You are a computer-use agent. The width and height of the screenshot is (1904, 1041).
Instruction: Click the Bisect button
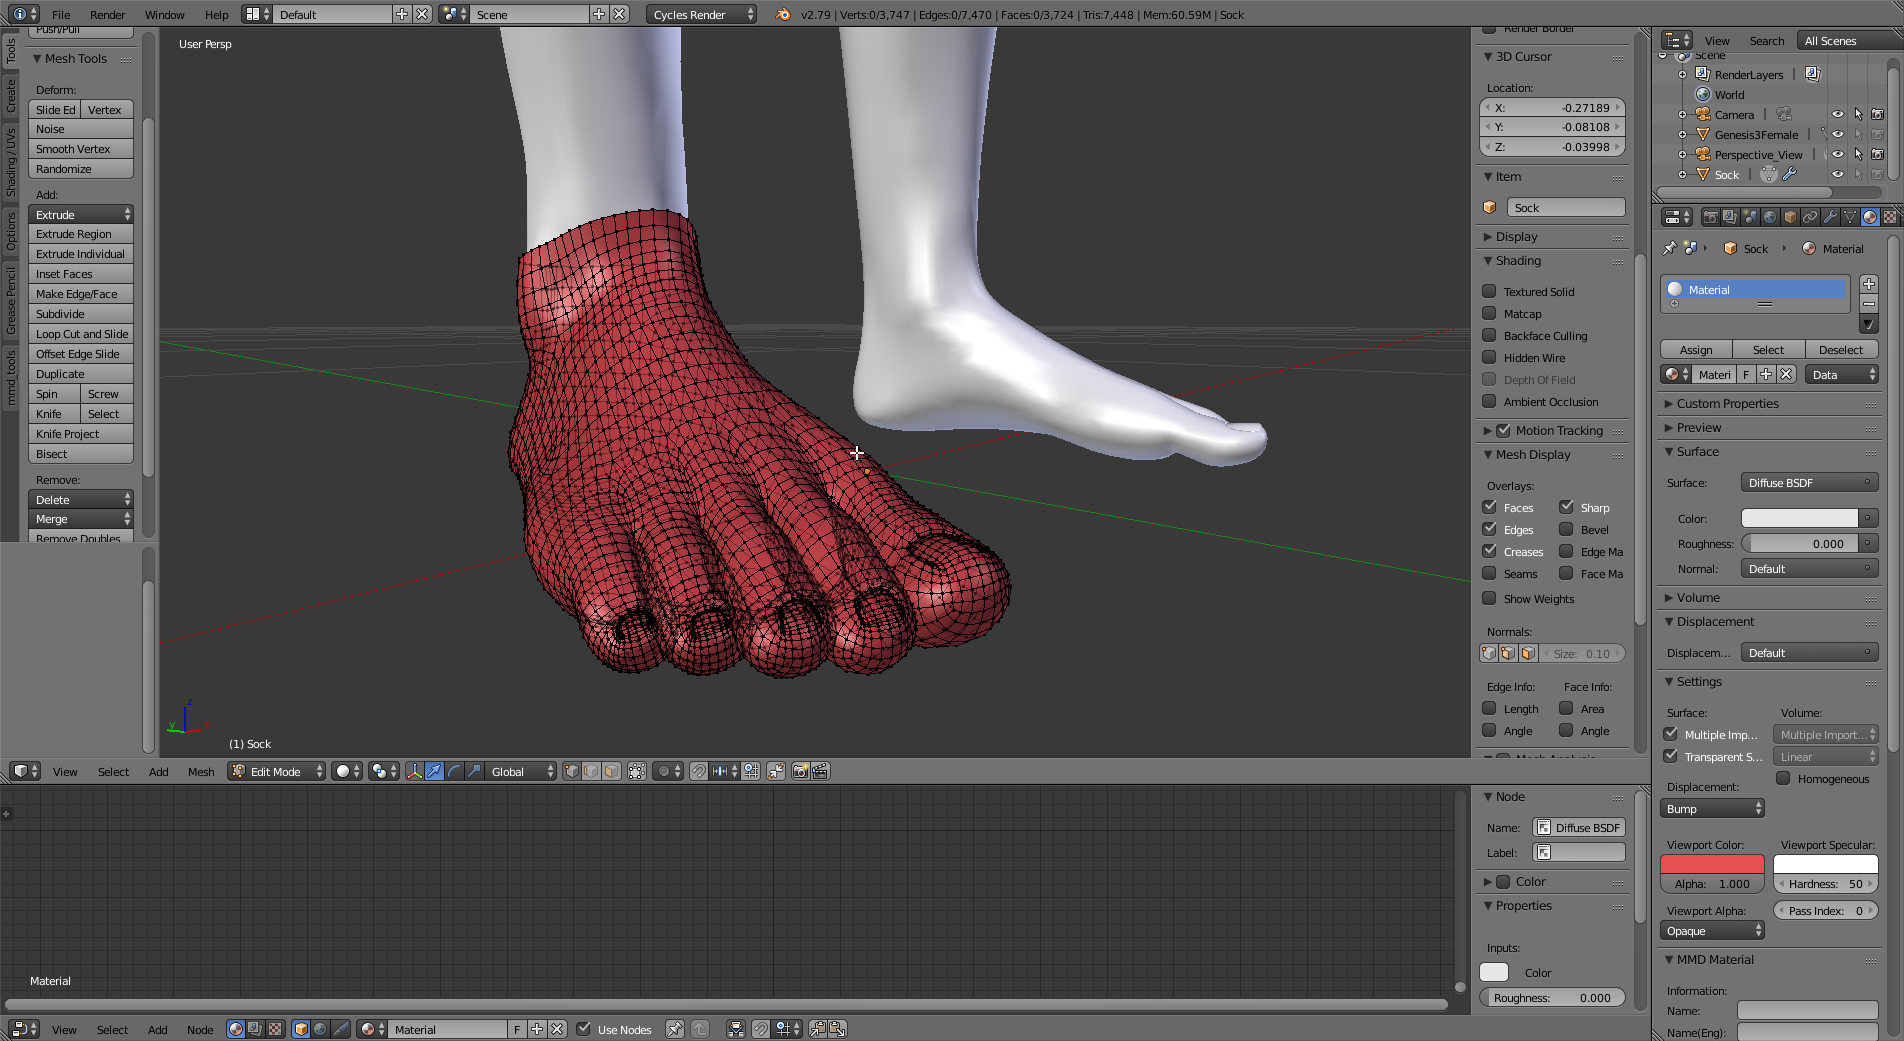pos(81,453)
